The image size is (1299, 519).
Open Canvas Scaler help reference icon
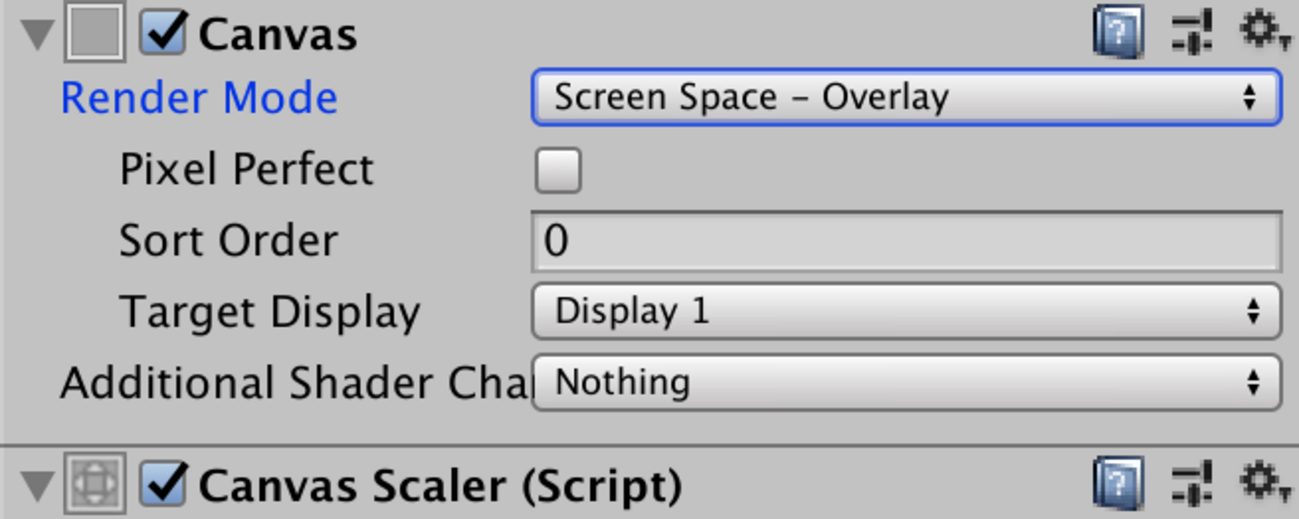[x=1118, y=485]
